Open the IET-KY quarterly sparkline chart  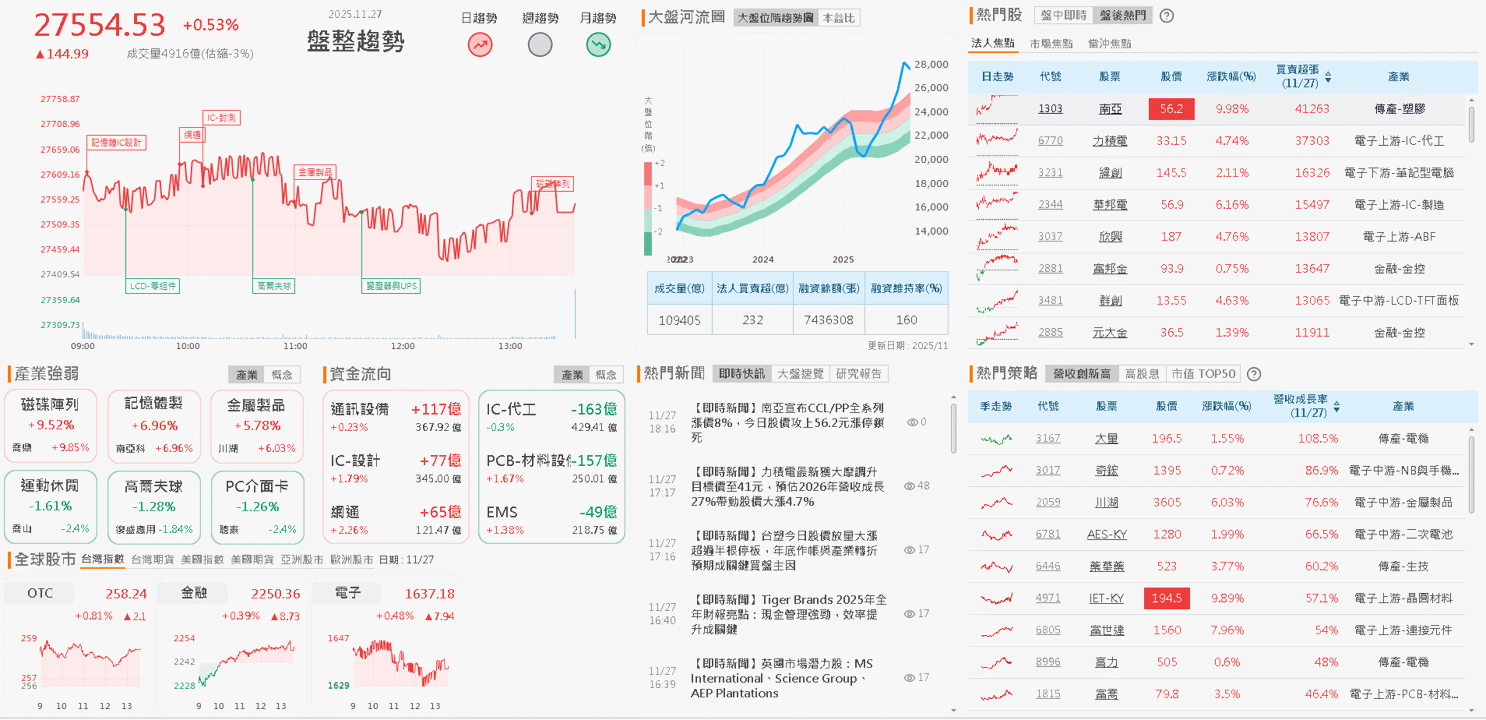pyautogui.click(x=997, y=598)
